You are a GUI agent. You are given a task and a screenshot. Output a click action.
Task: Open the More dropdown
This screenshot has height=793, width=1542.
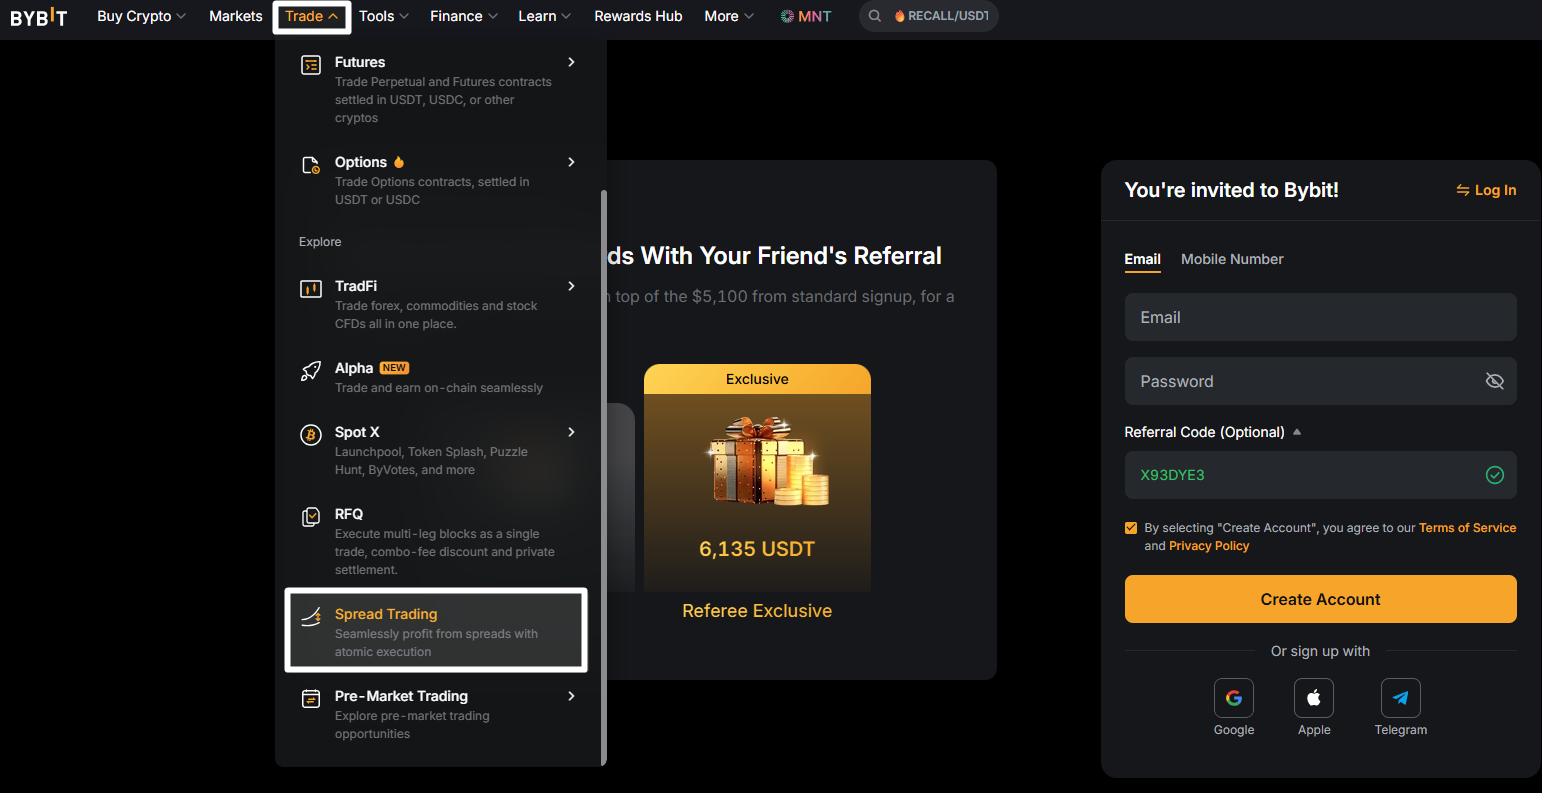coord(729,16)
